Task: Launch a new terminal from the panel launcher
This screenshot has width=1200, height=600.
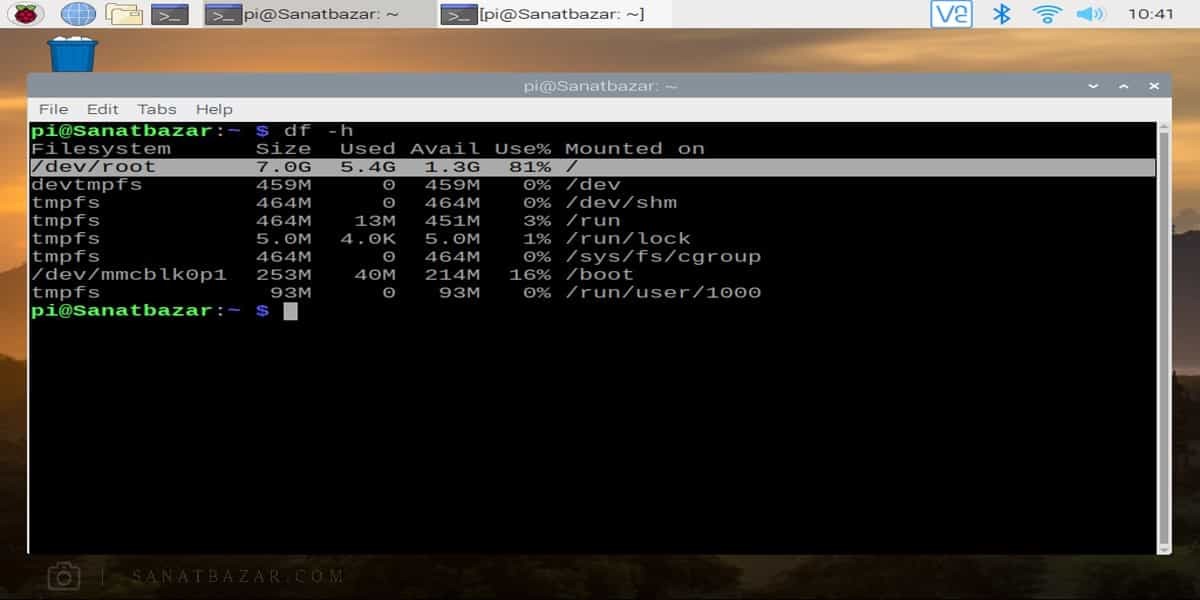Action: [169, 14]
